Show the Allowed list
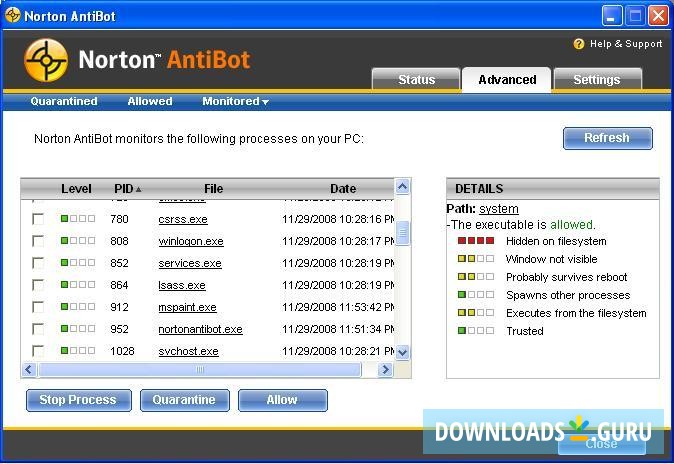 pyautogui.click(x=150, y=101)
